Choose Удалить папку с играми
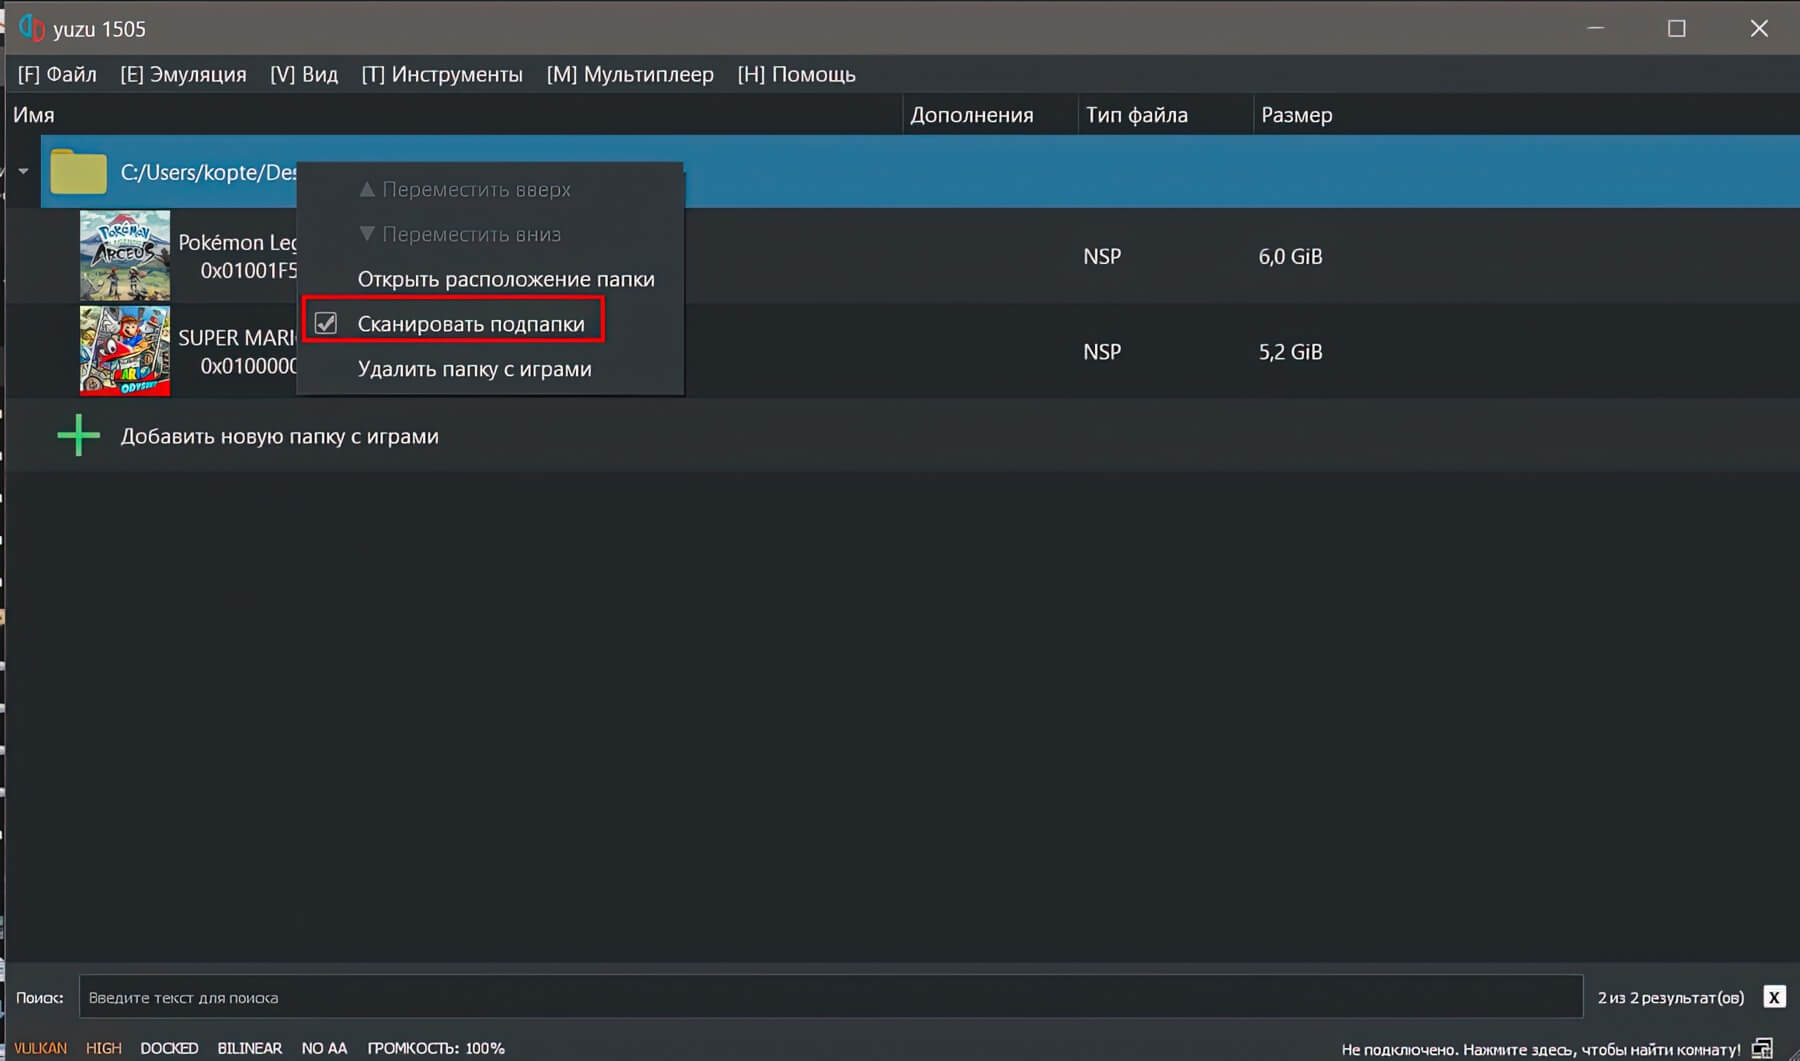This screenshot has height=1061, width=1800. coord(474,369)
